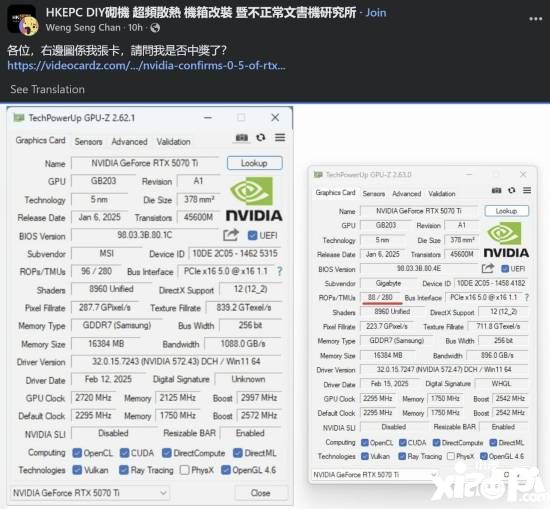Screen dimensions: 550x509
Task: Click the refresh icon in left GPU-Z window
Action: [x=261, y=138]
